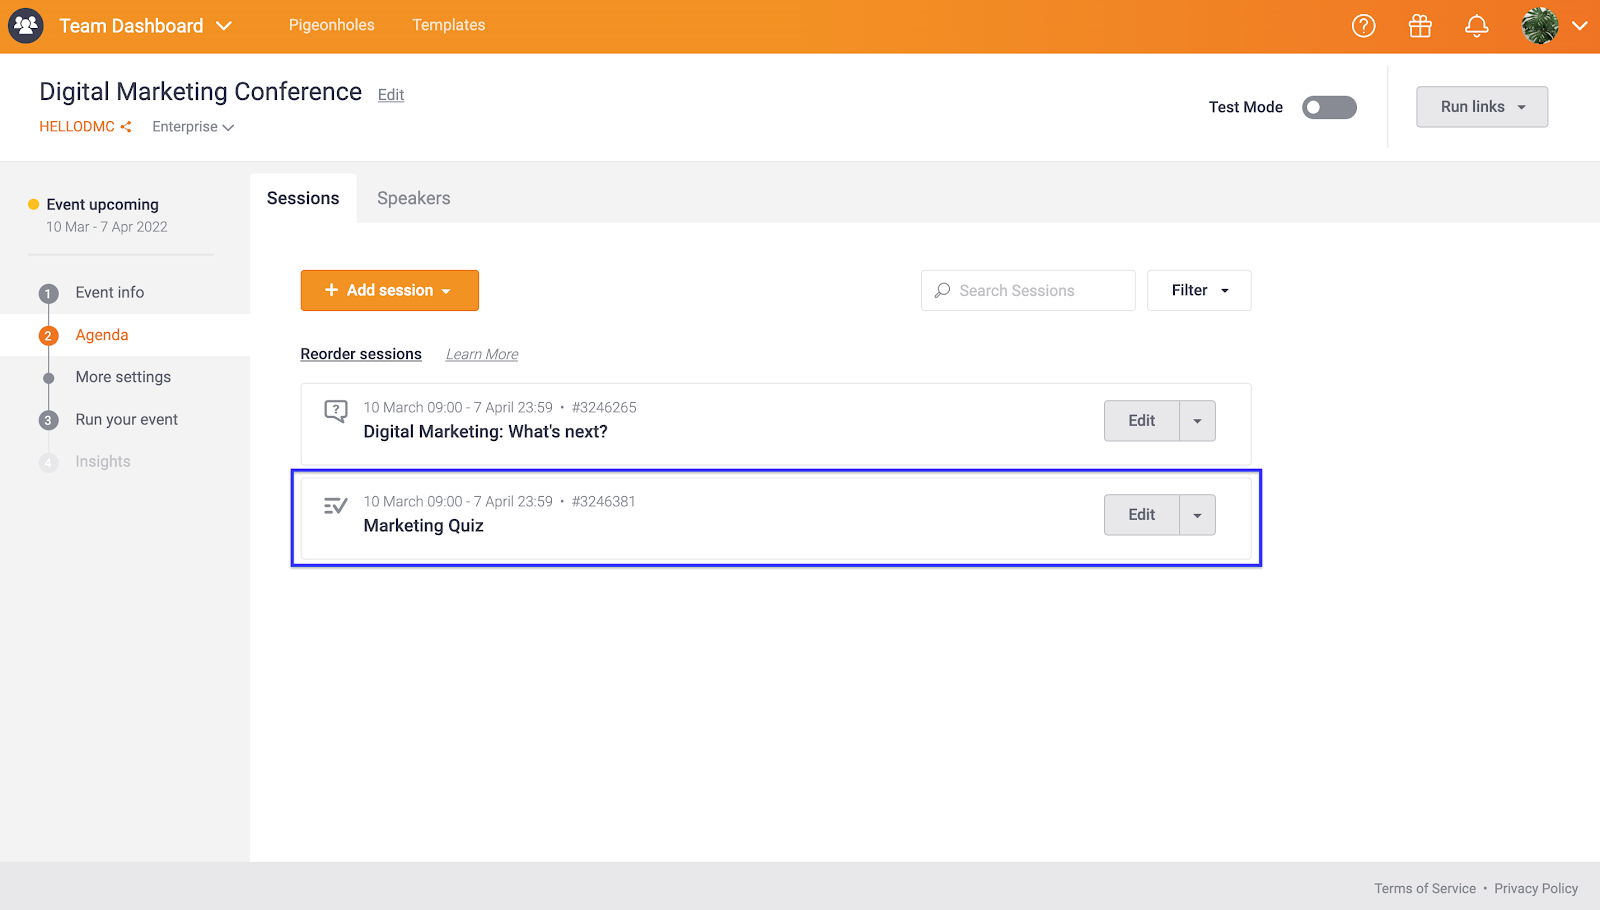Open the notifications bell
The width and height of the screenshot is (1600, 910).
pos(1476,26)
